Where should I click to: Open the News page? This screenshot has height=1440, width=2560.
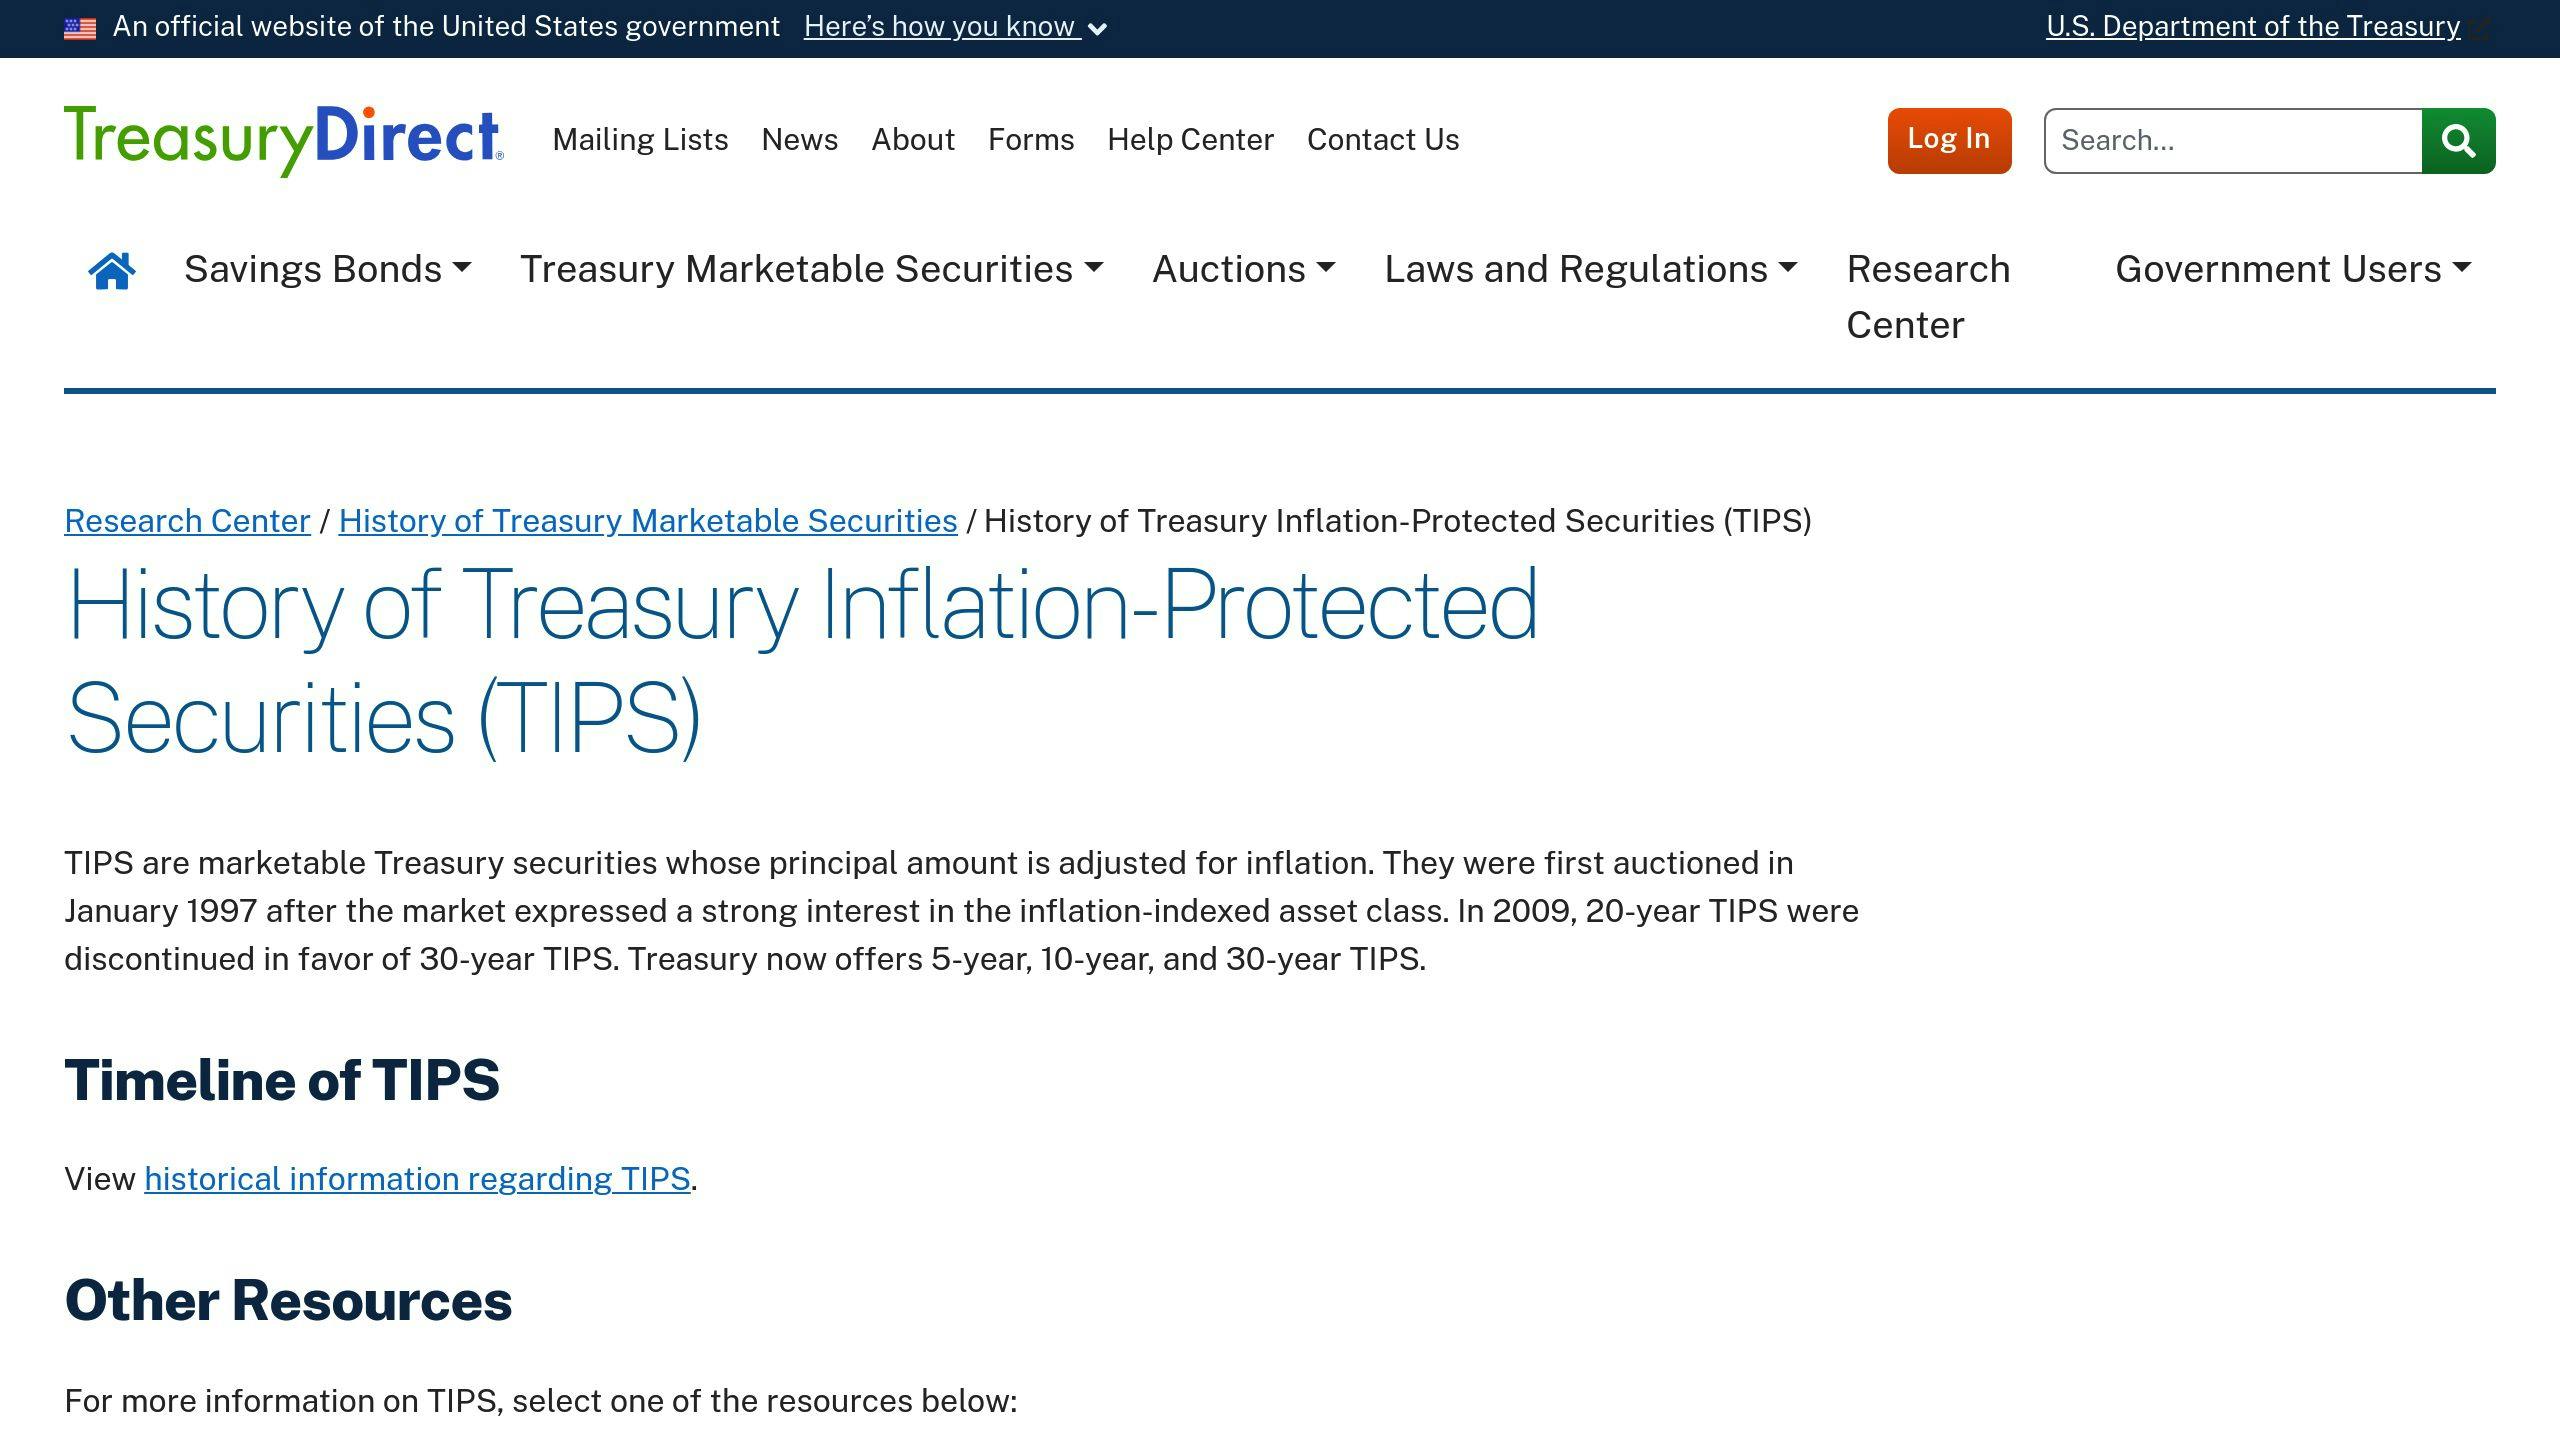[x=799, y=140]
